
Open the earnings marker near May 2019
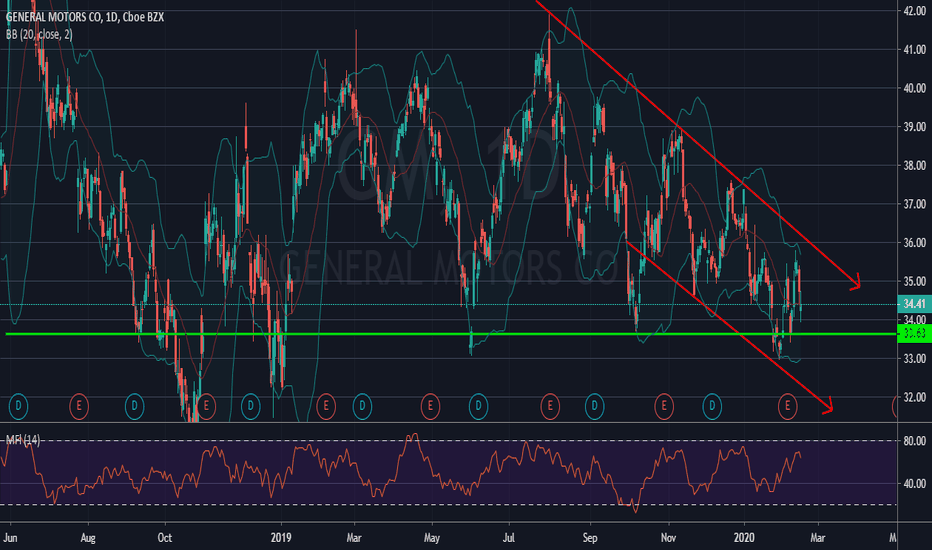430,407
